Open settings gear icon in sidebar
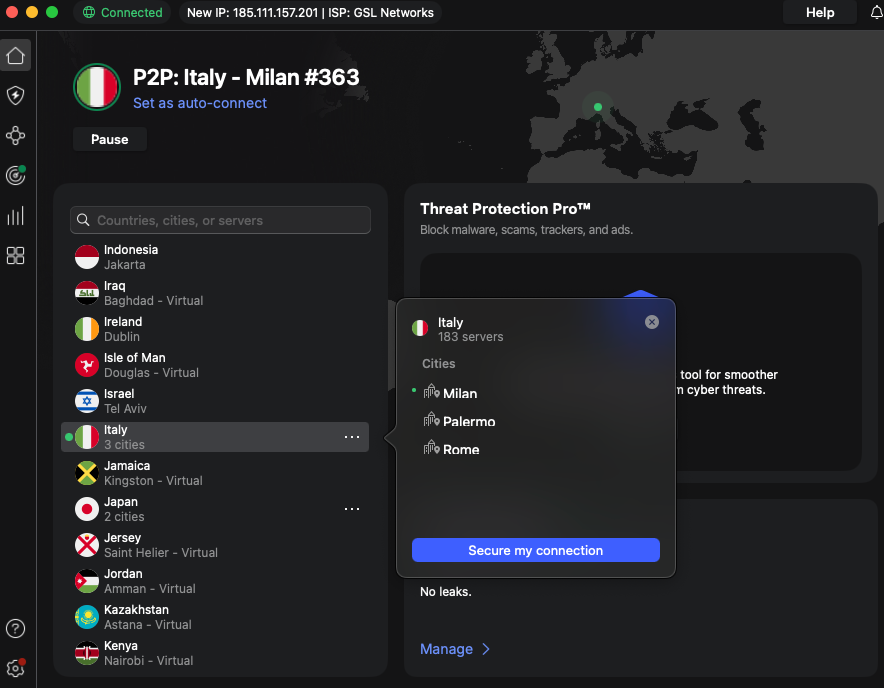This screenshot has width=884, height=688. [15, 669]
